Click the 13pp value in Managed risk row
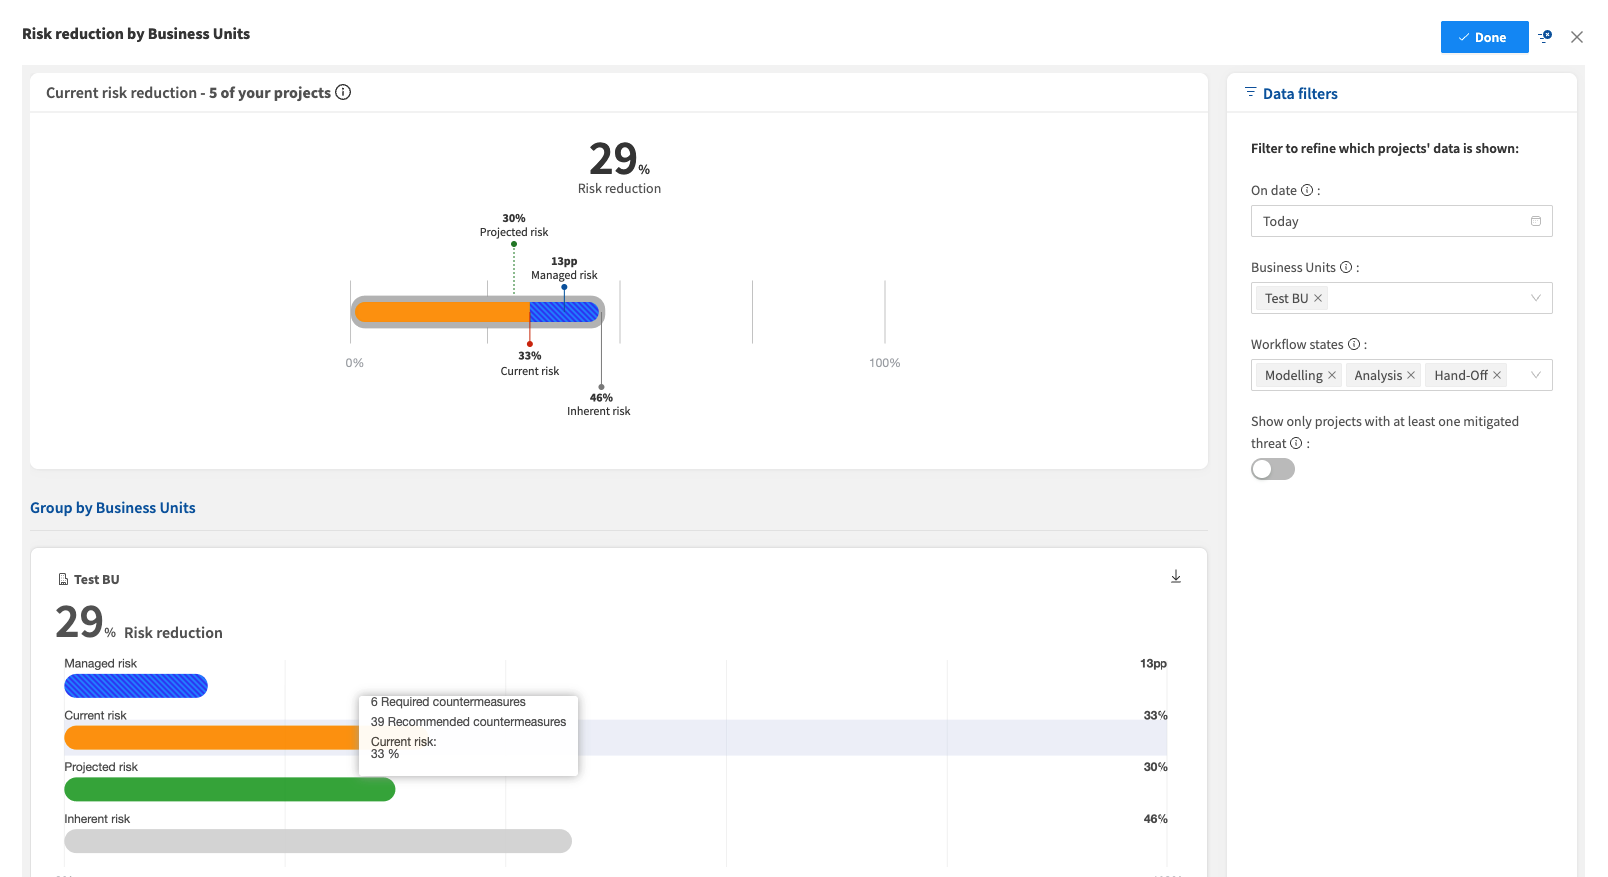The image size is (1608, 877). pyautogui.click(x=1153, y=664)
